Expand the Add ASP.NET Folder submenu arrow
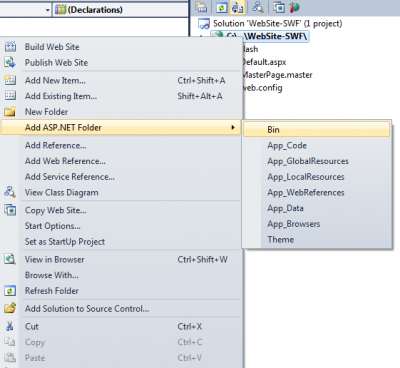Screen dimensions: 400x368 (233, 127)
